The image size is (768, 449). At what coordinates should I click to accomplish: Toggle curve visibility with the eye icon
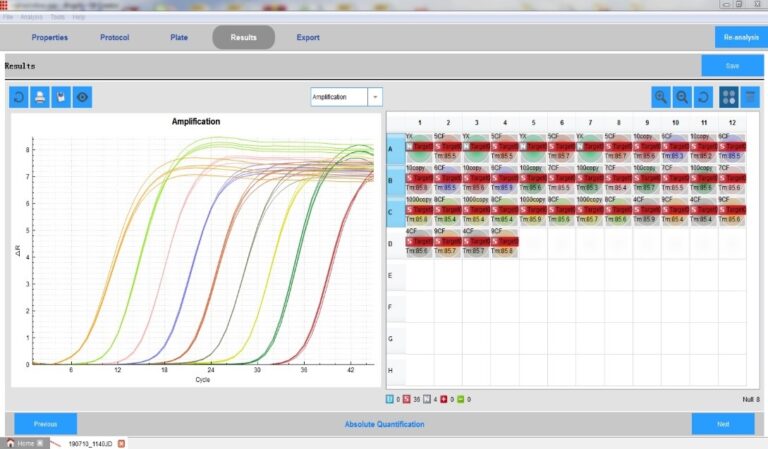click(83, 97)
